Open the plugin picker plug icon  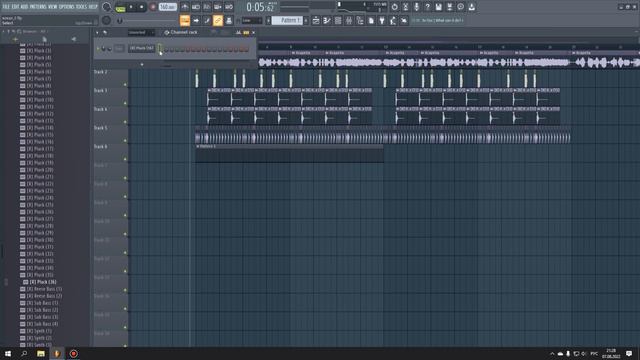[x=382, y=20]
